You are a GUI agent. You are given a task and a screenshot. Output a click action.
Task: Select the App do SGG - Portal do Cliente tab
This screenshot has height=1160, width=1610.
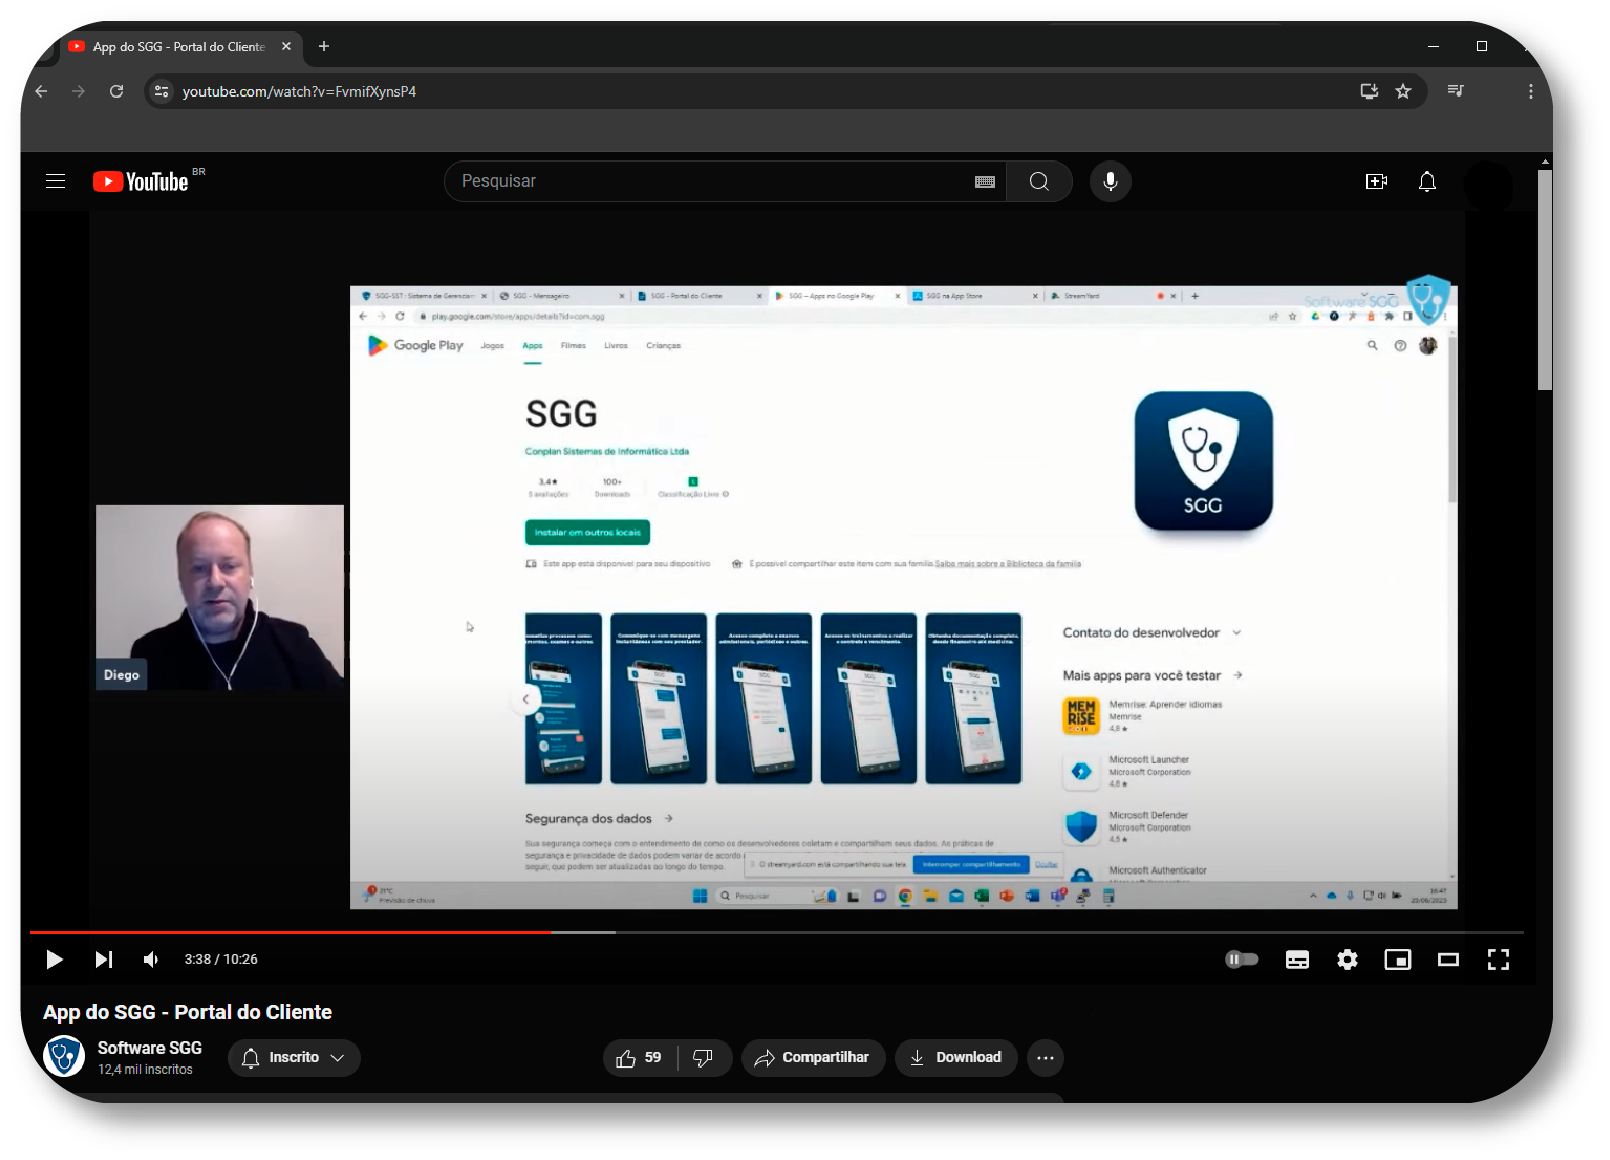point(178,47)
